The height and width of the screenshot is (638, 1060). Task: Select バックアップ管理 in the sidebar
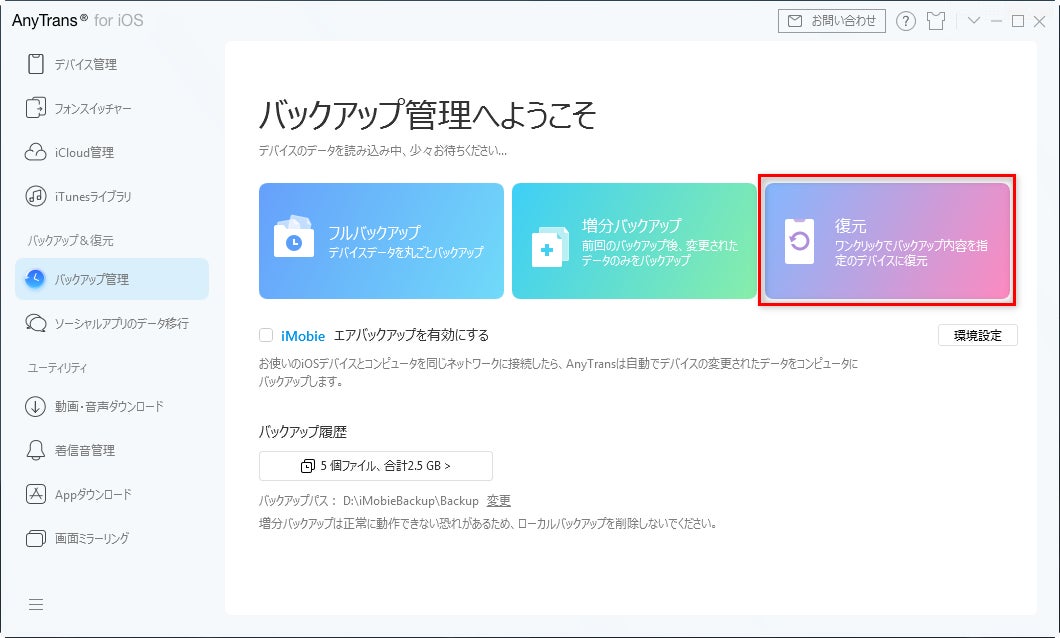tap(112, 279)
